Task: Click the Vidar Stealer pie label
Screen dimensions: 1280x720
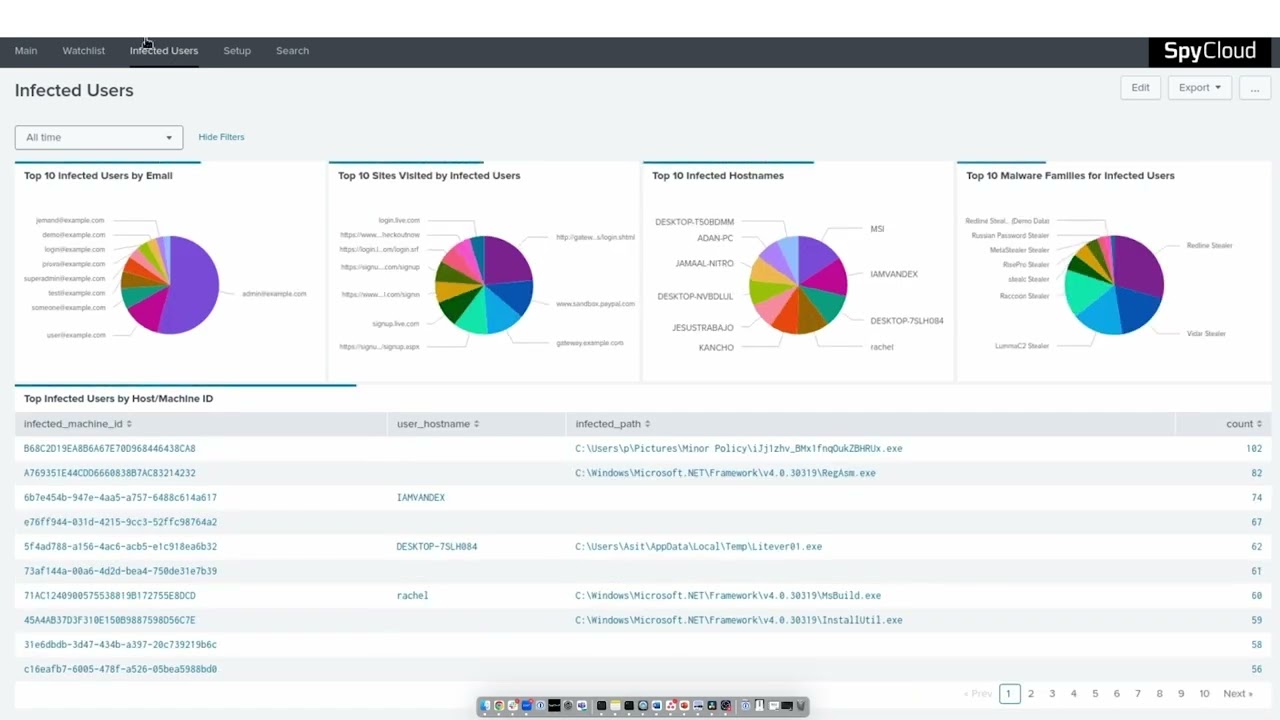Action: pyautogui.click(x=1206, y=334)
